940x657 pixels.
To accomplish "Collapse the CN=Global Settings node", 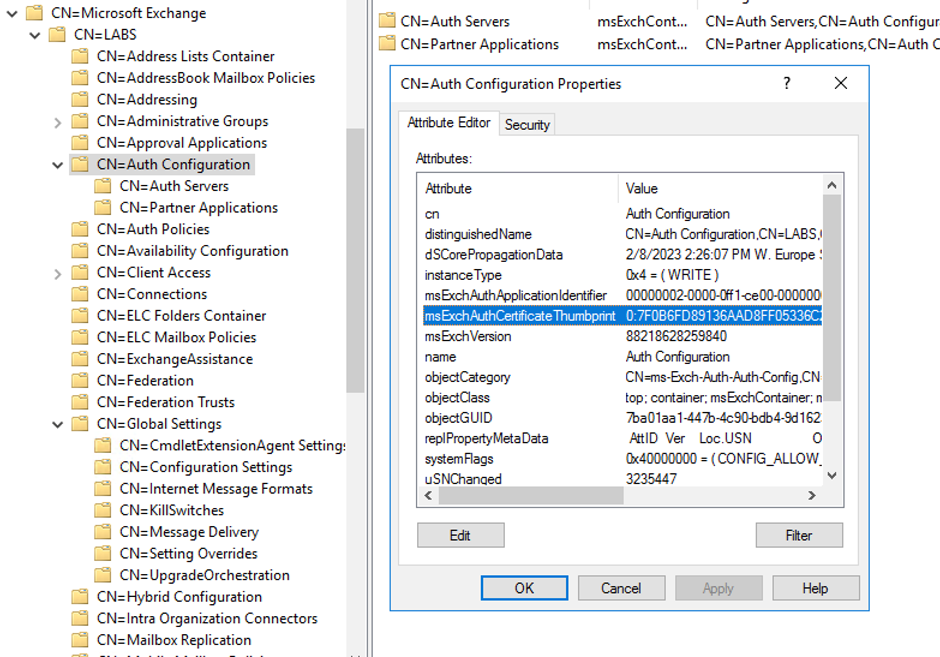I will (x=58, y=424).
